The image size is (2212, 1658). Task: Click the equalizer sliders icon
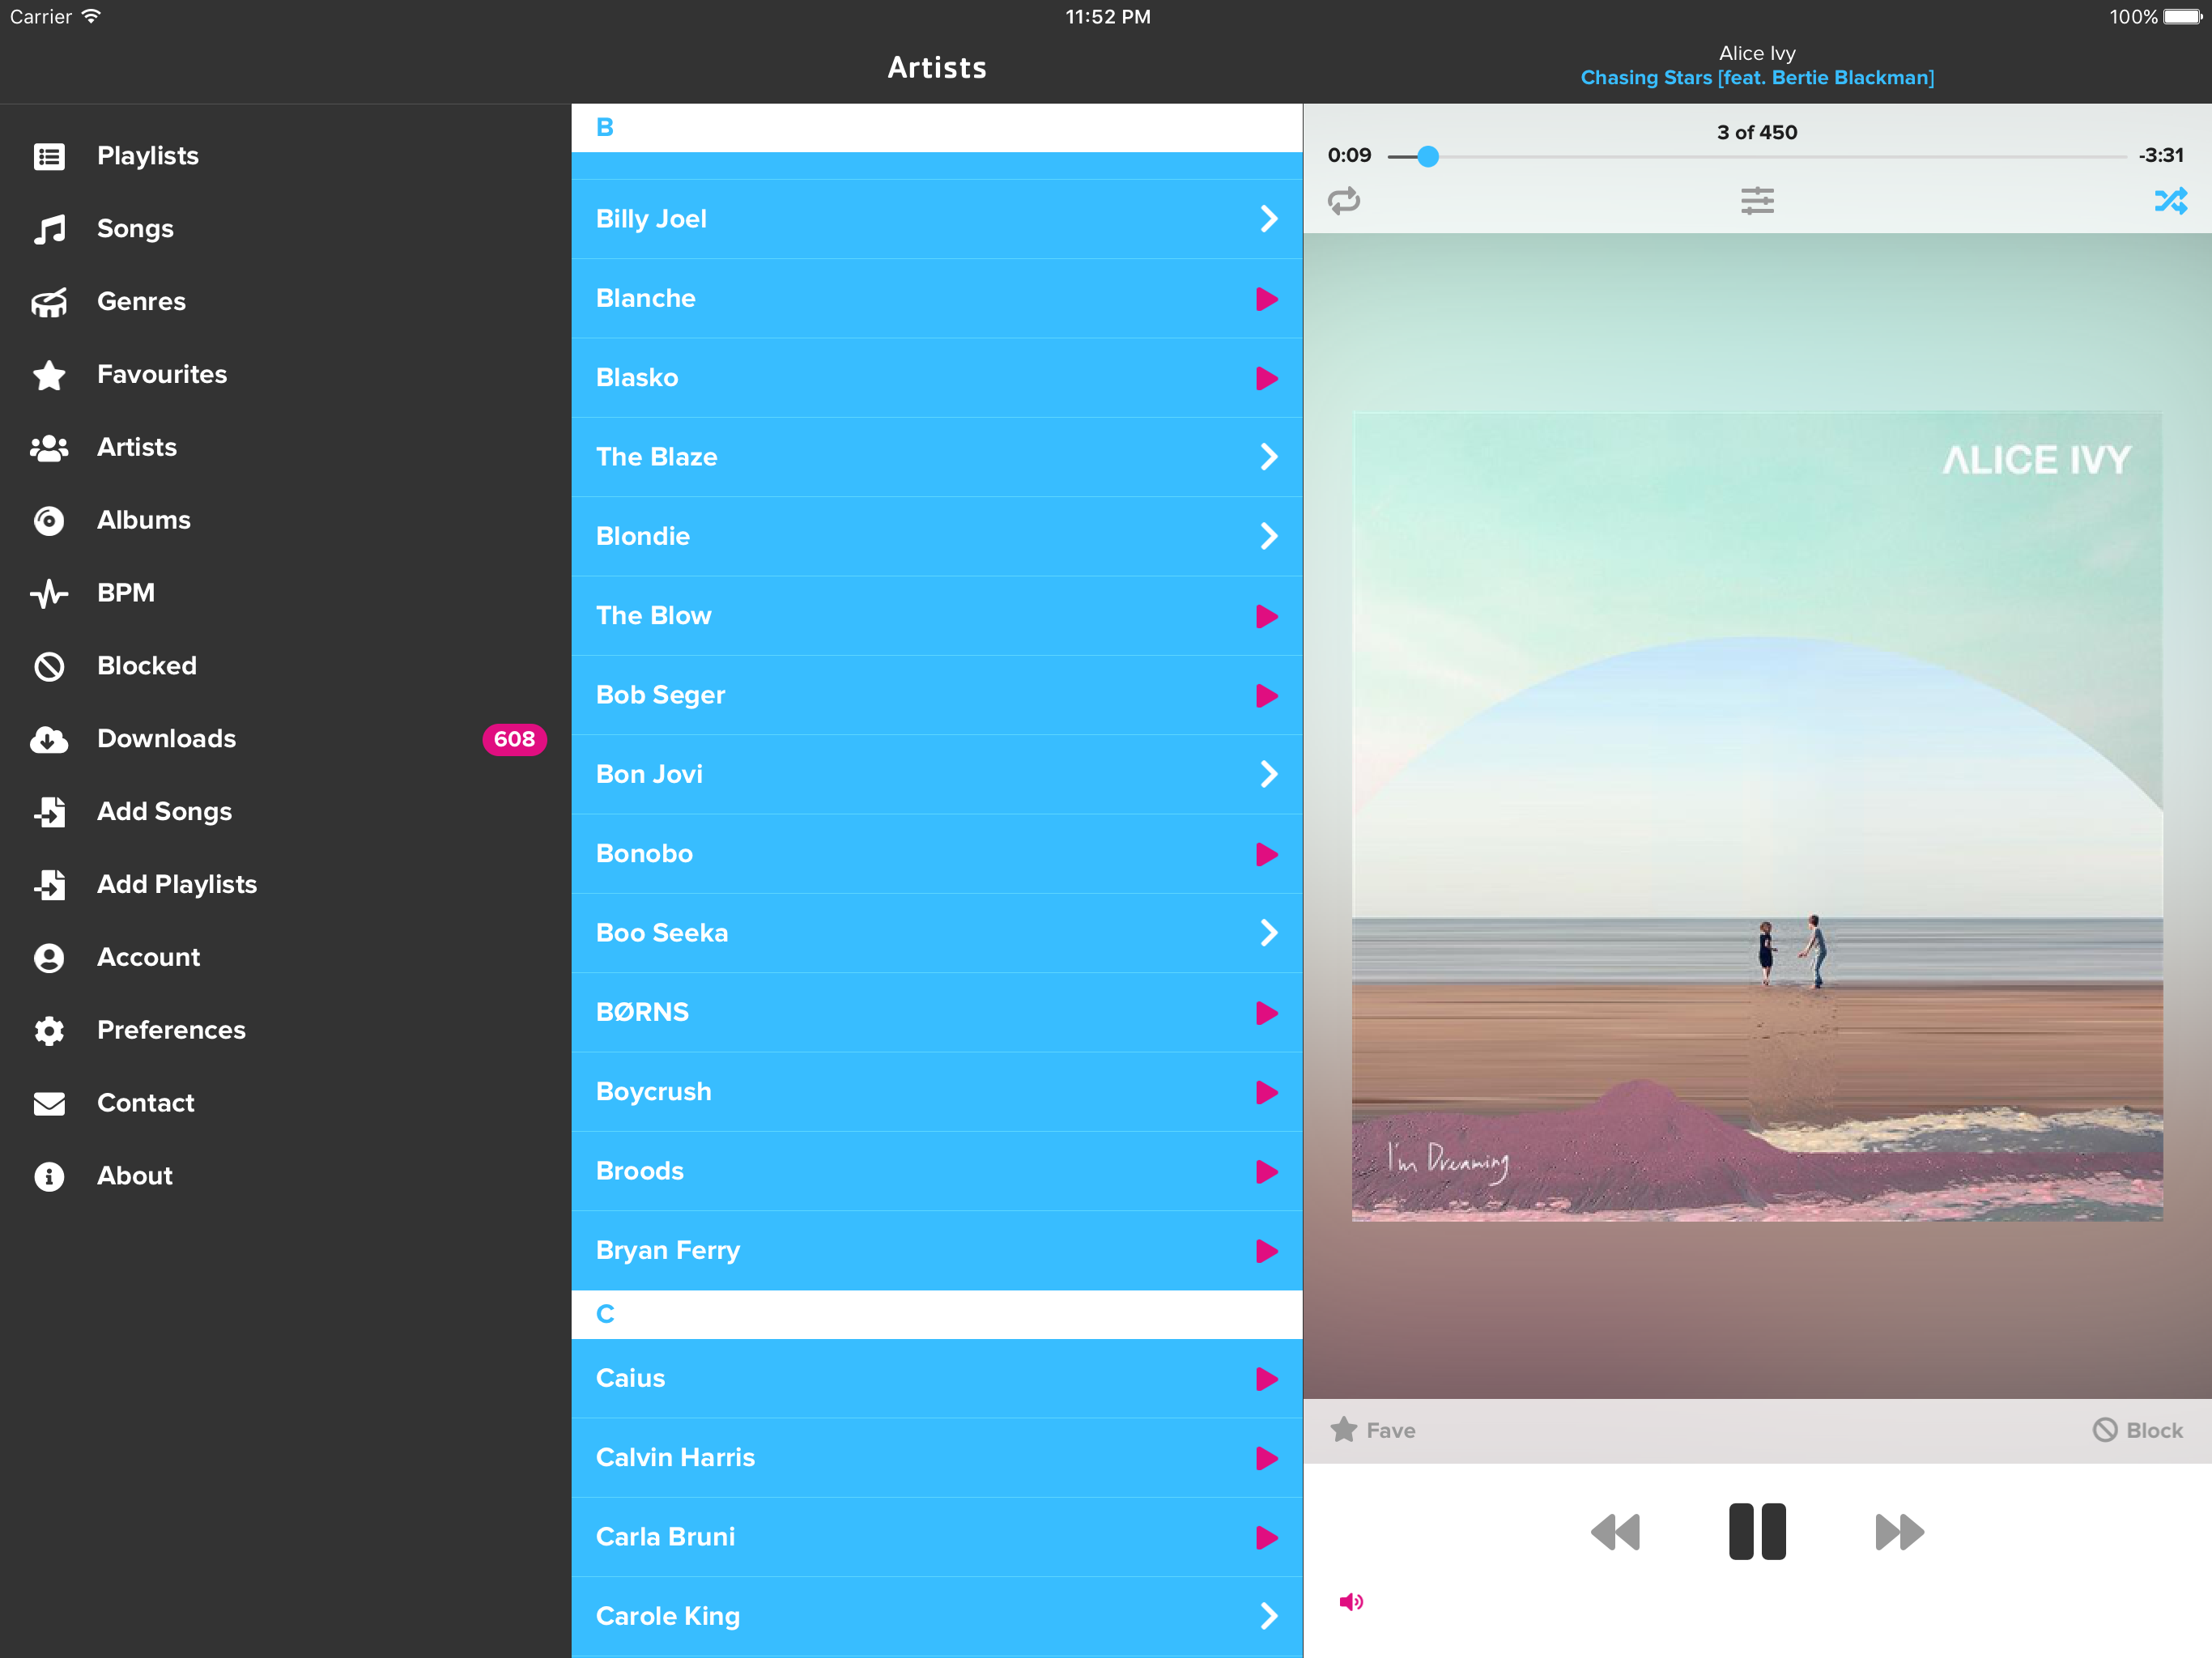1756,201
